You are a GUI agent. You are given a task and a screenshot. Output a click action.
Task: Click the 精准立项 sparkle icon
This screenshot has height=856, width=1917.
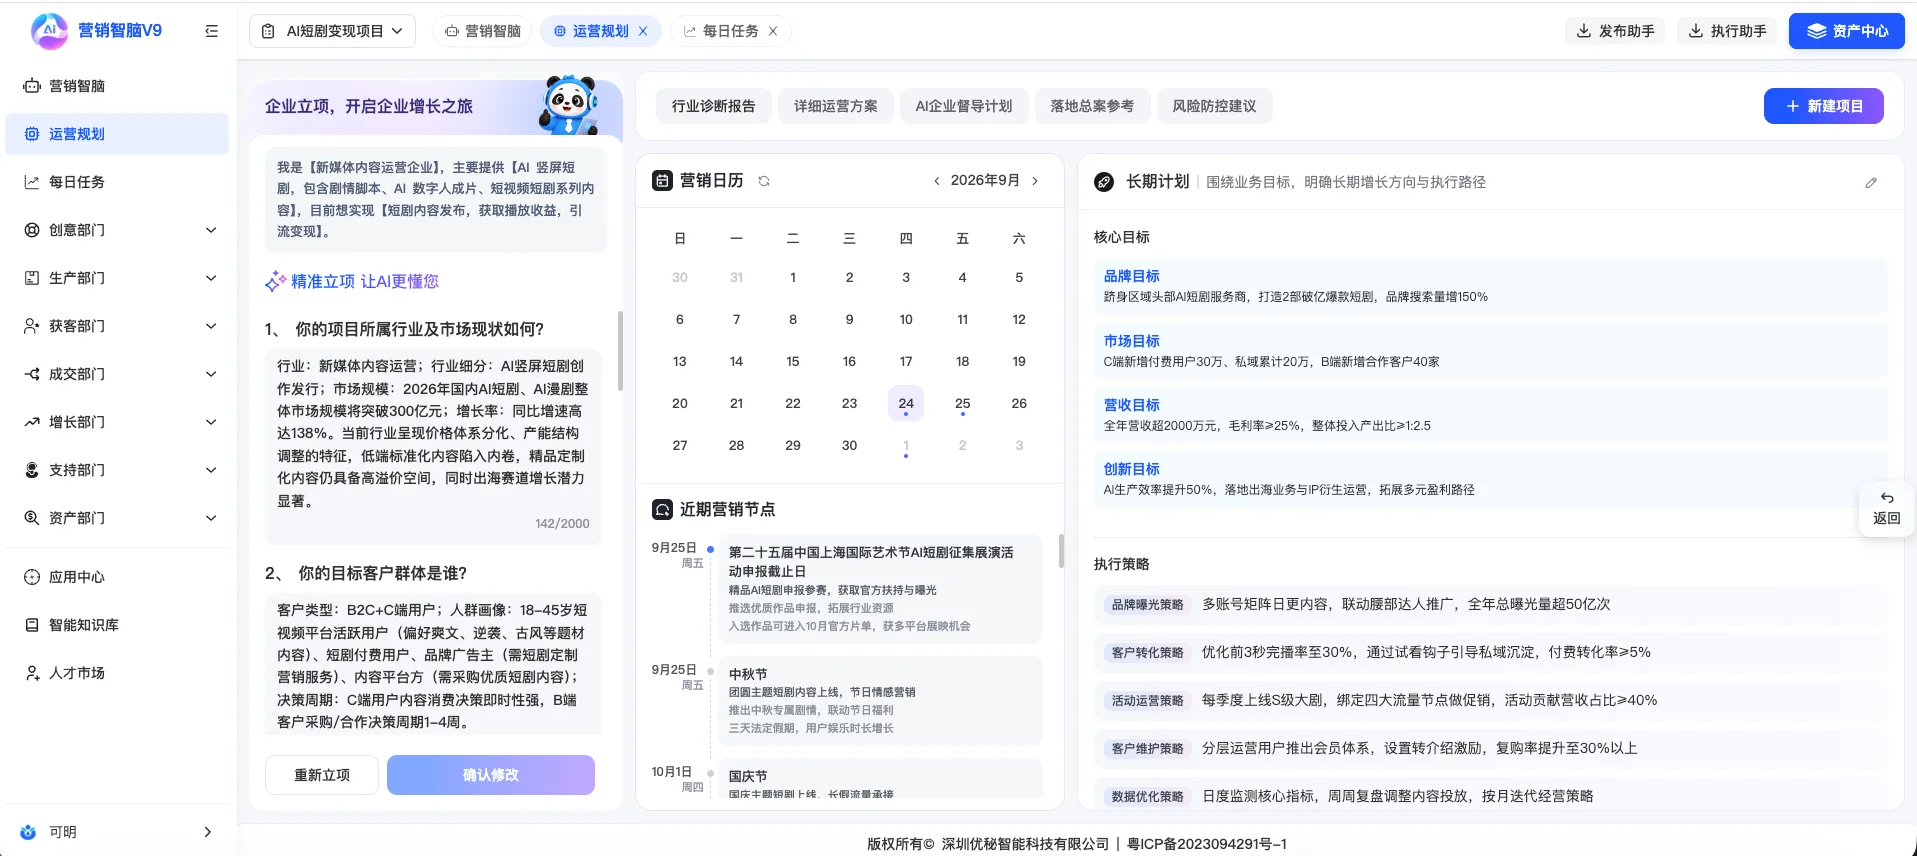click(x=275, y=282)
